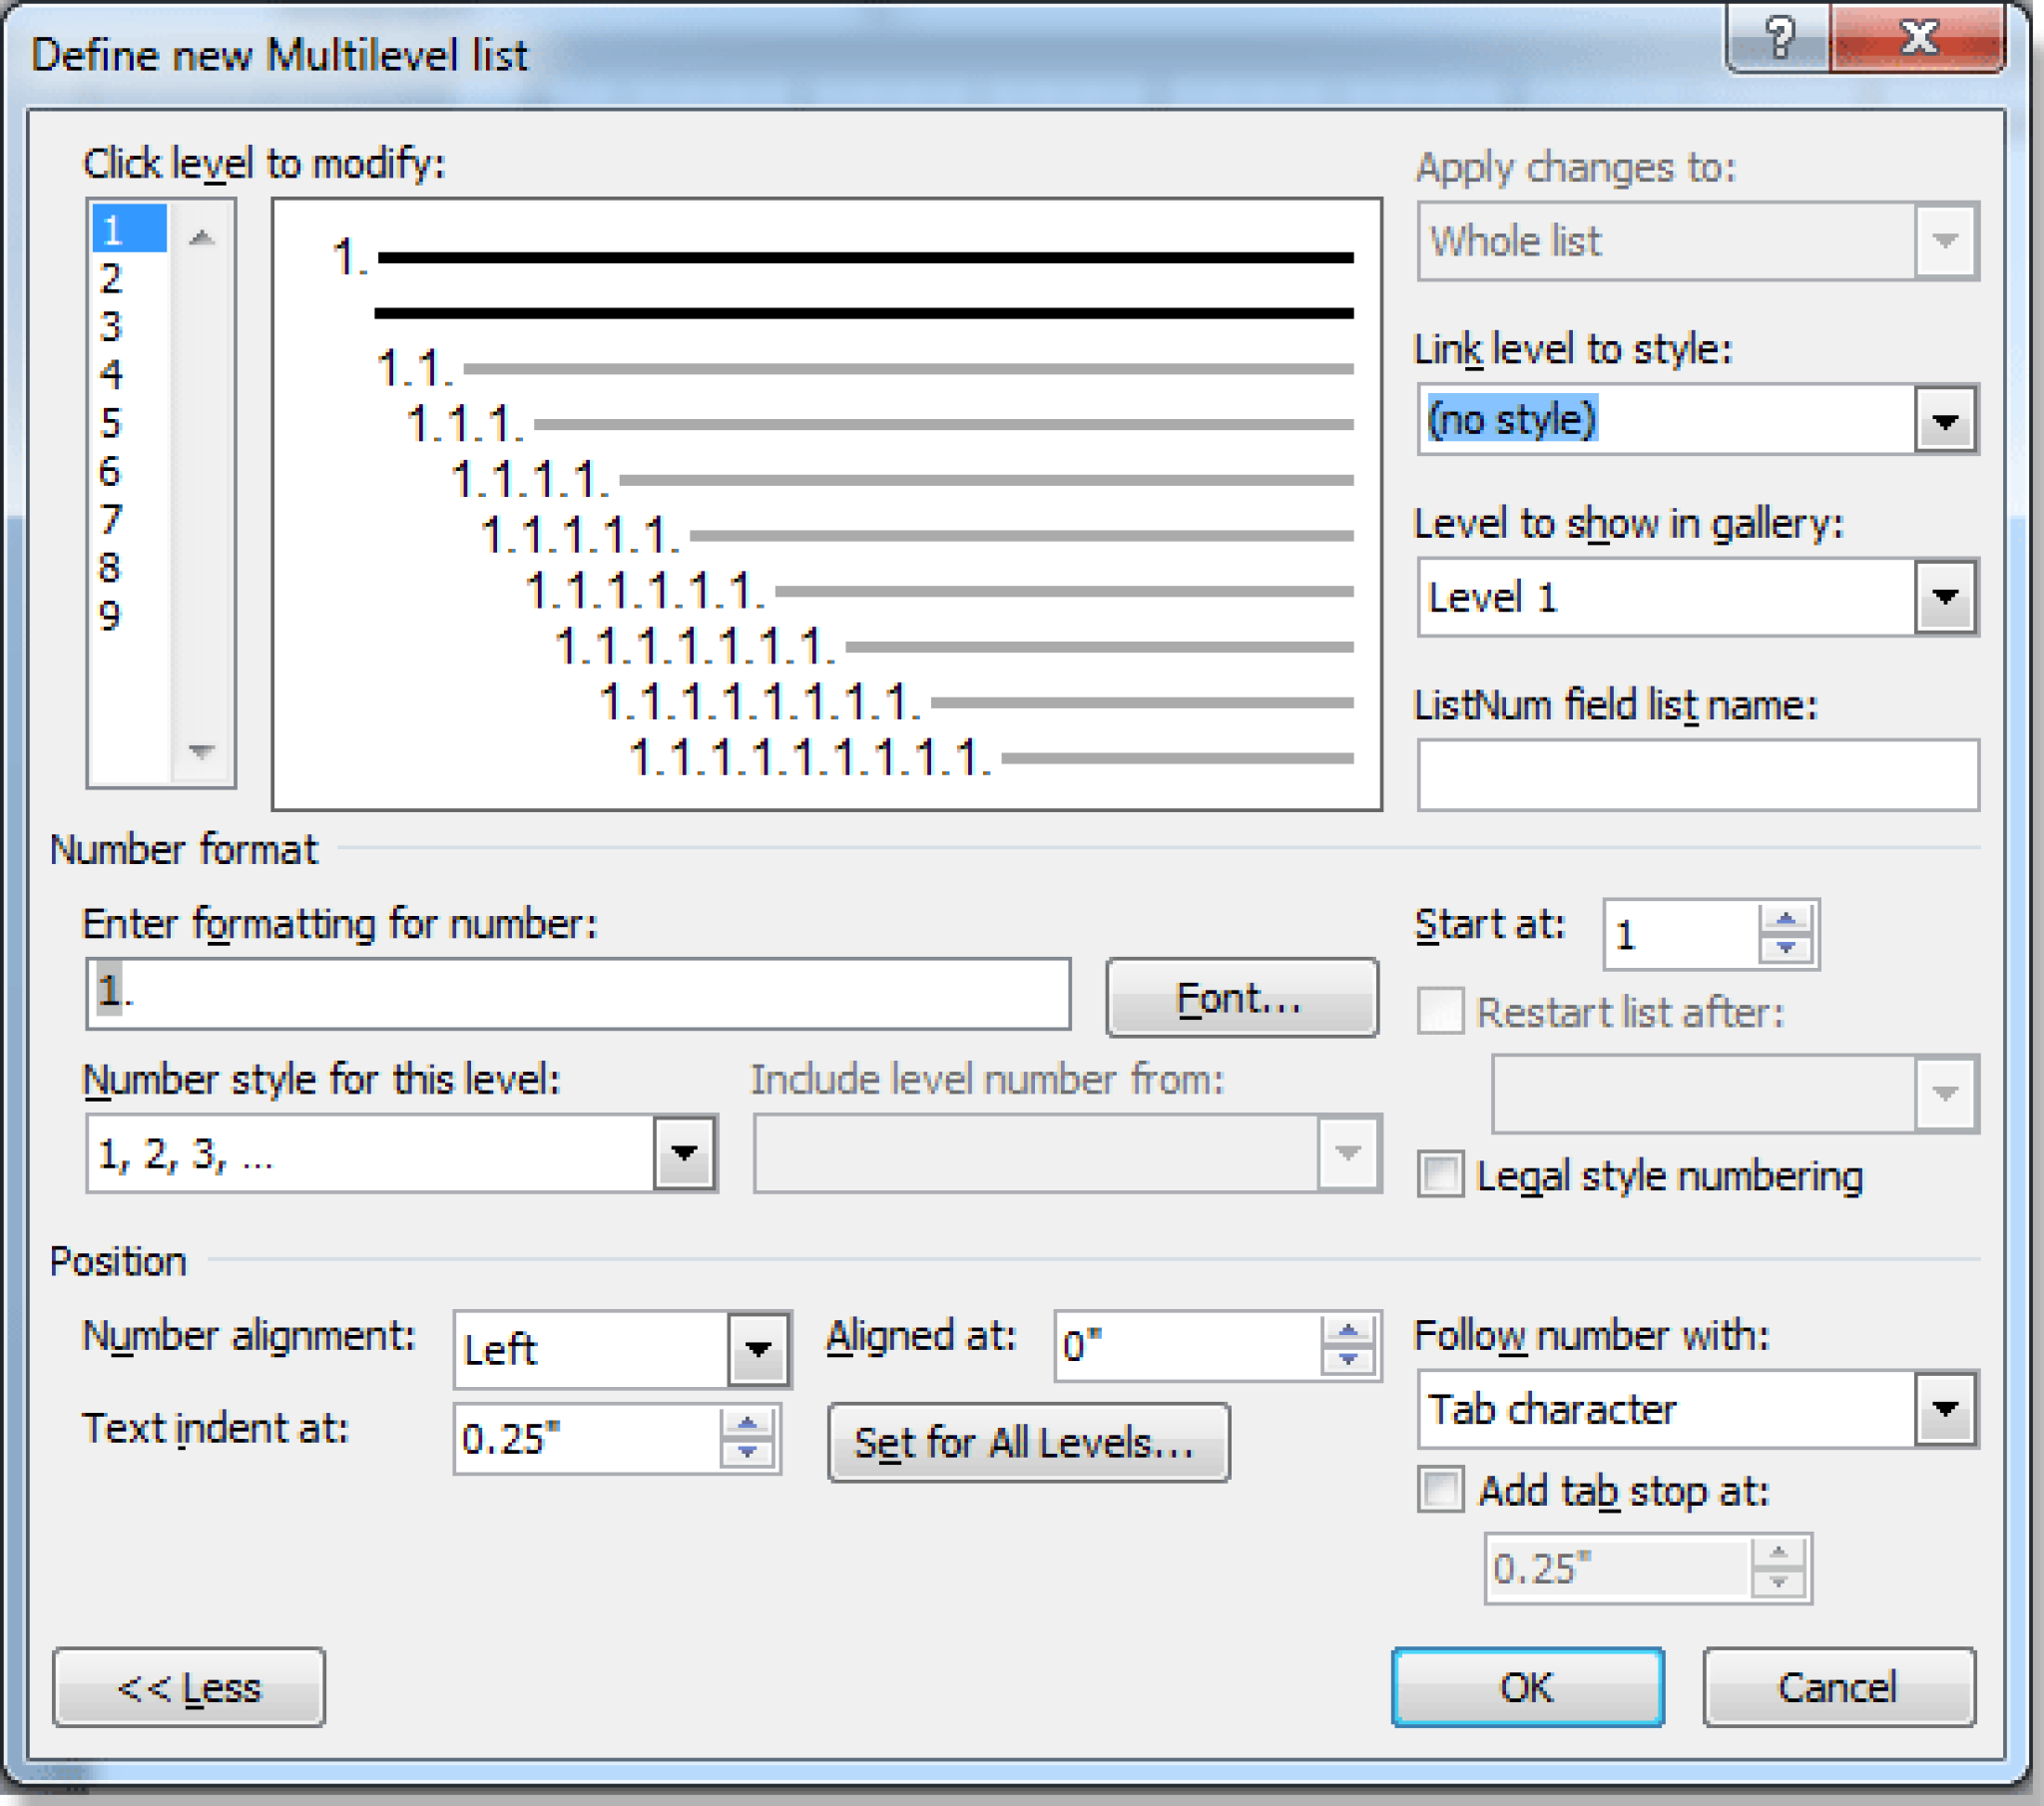Click Set for All Levels
This screenshot has width=2044, height=1806.
1029,1443
